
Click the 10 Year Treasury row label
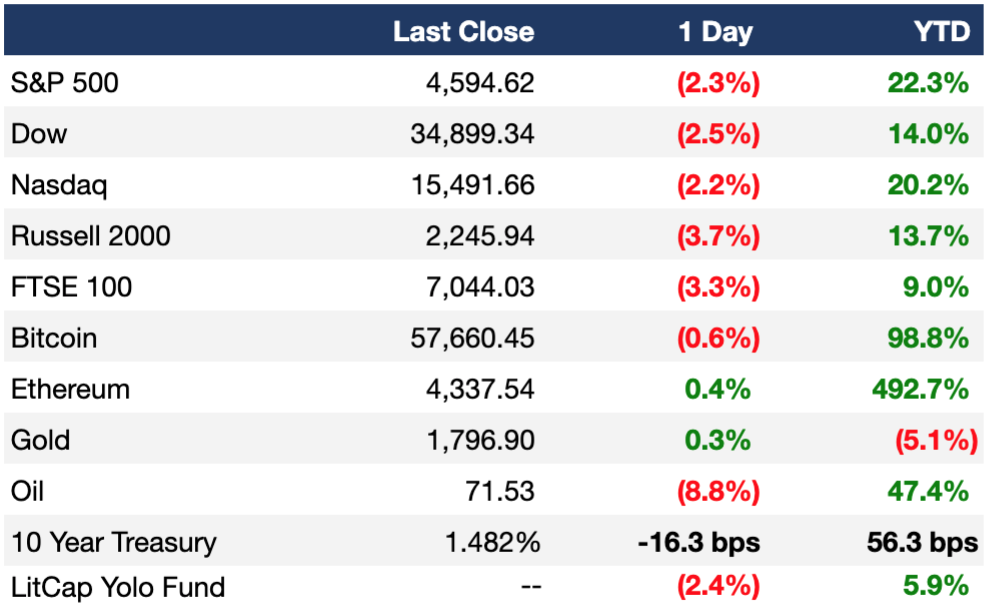pyautogui.click(x=114, y=542)
